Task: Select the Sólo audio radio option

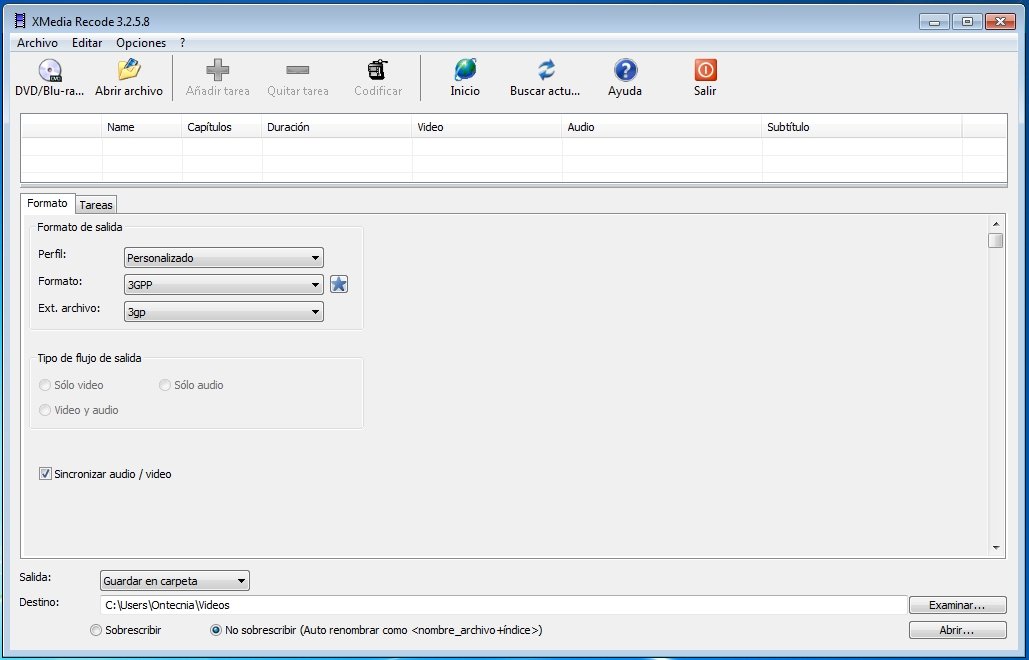Action: 165,385
